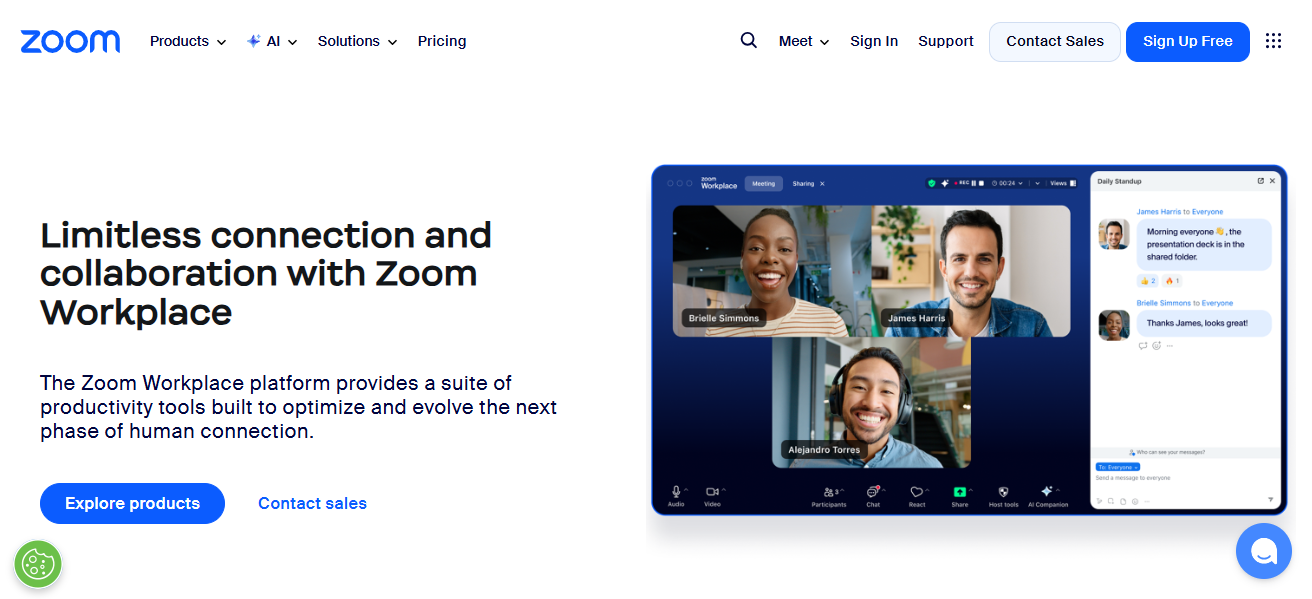
Task: Click the Views layout control
Action: (x=1062, y=183)
